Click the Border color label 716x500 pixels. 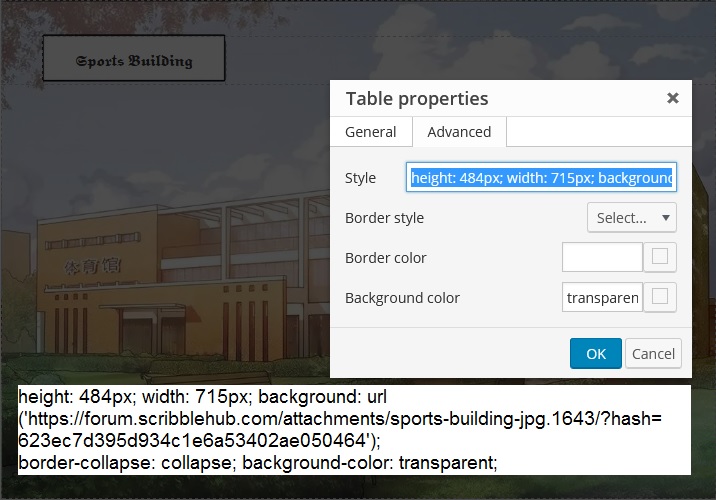[x=385, y=258]
